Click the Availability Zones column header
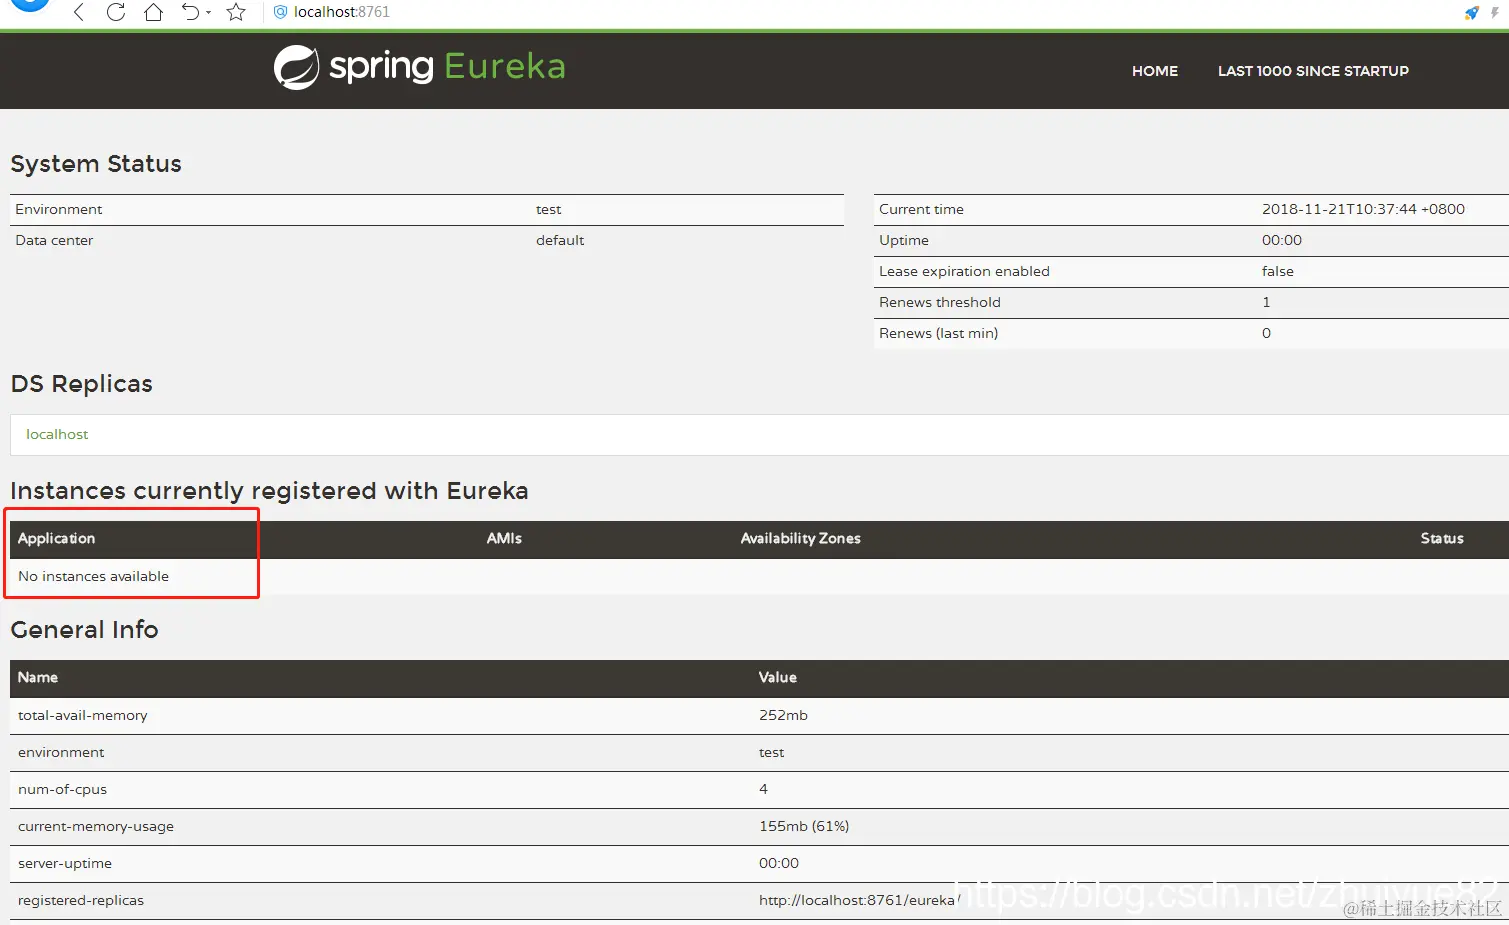Image resolution: width=1509 pixels, height=925 pixels. point(800,538)
